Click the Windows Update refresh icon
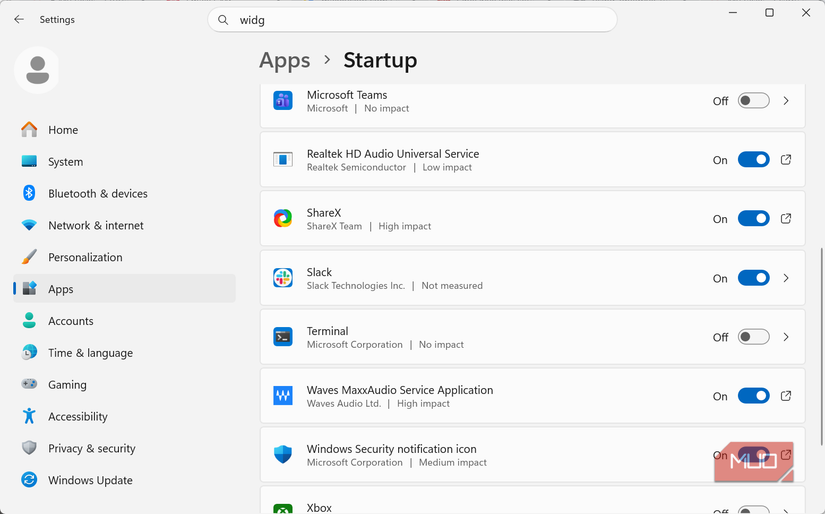Viewport: 825px width, 514px height. 29,480
